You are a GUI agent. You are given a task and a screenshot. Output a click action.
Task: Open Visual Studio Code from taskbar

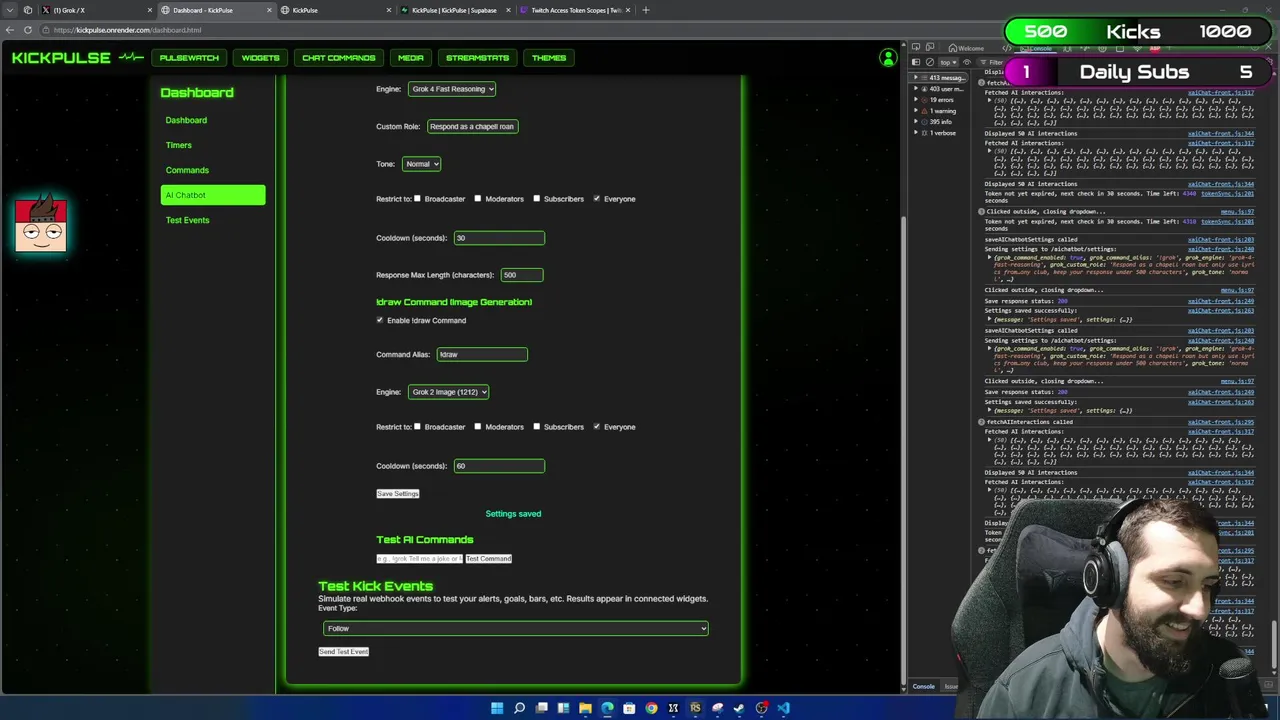(x=783, y=708)
